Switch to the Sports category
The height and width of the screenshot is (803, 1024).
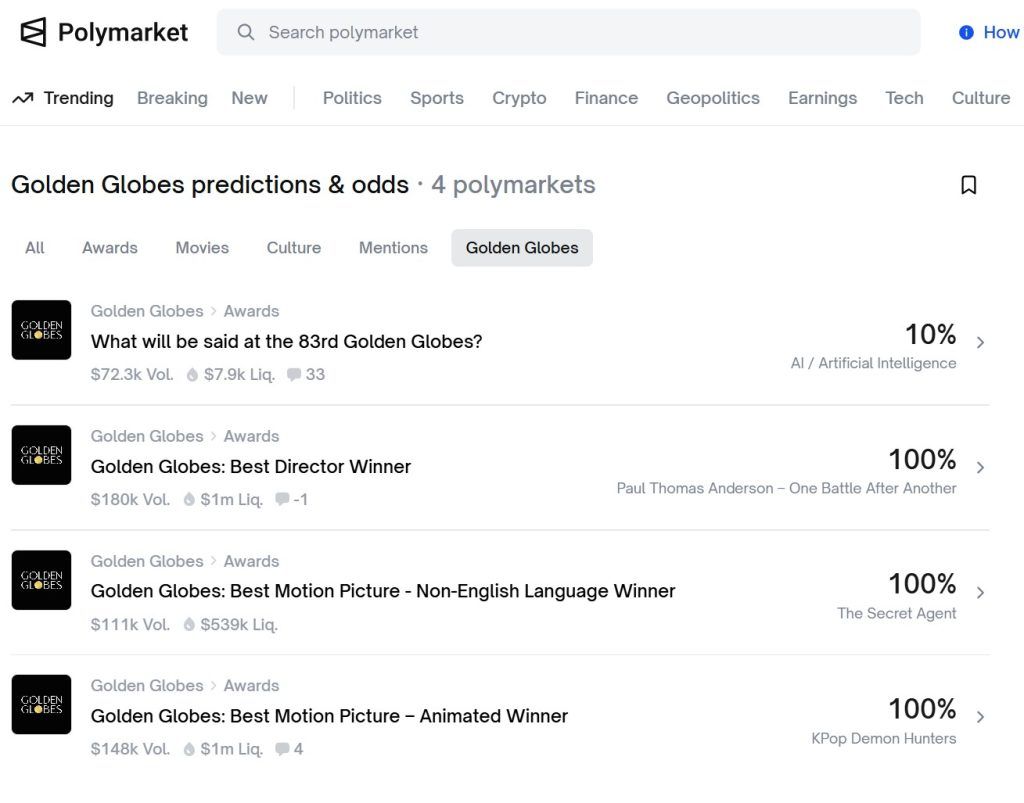(x=436, y=97)
